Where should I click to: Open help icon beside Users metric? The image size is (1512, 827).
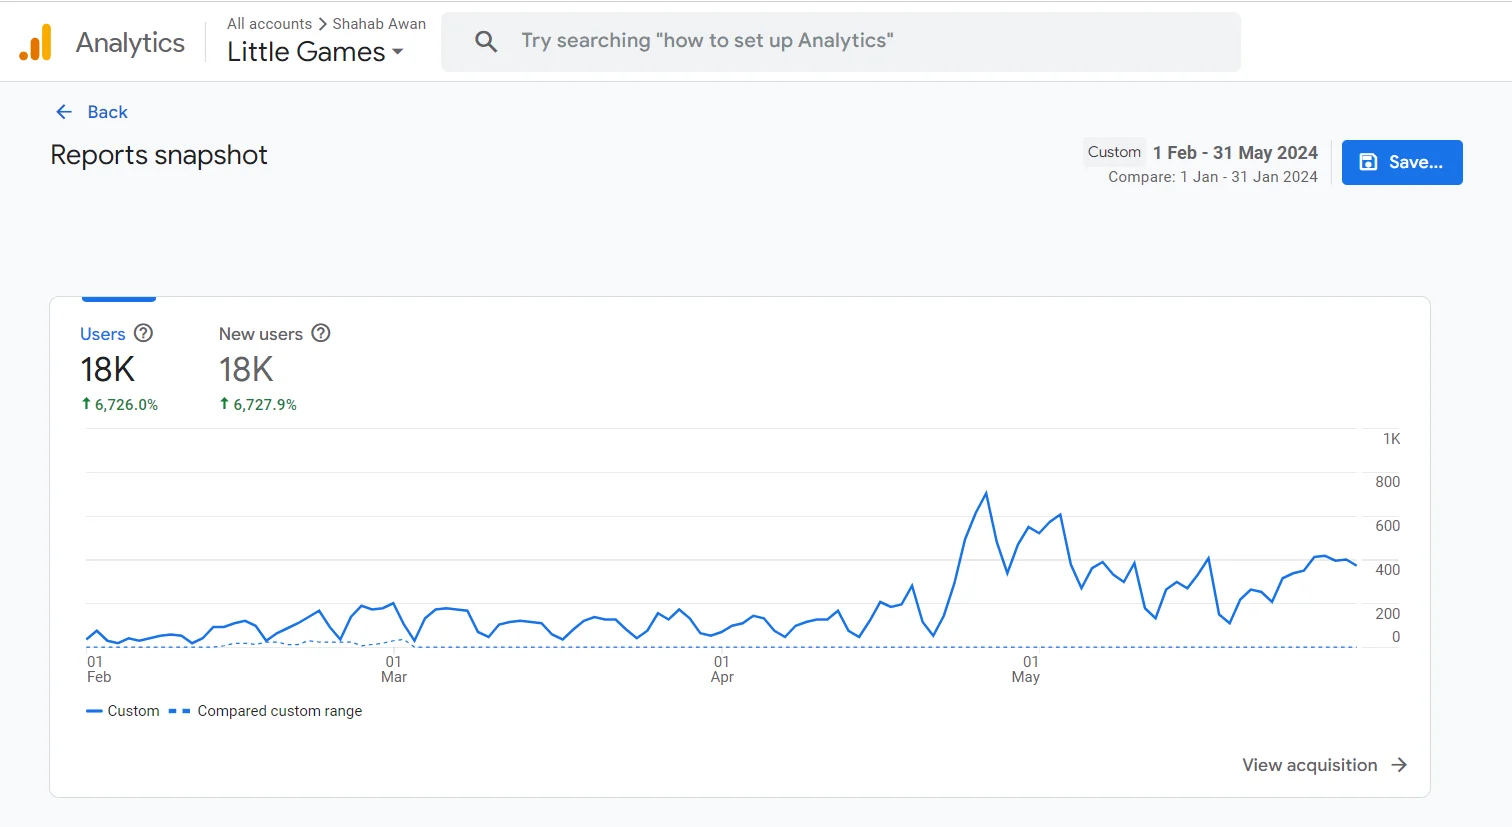[143, 333]
